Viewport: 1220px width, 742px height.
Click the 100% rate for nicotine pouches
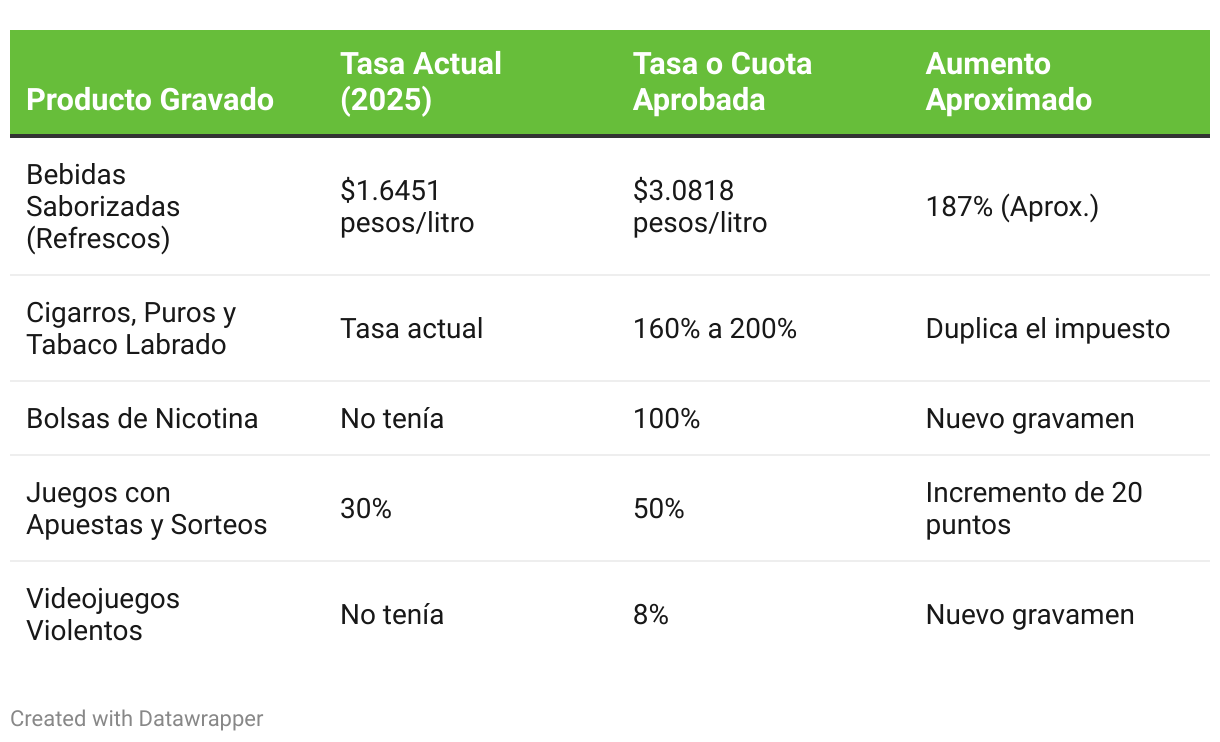point(667,418)
